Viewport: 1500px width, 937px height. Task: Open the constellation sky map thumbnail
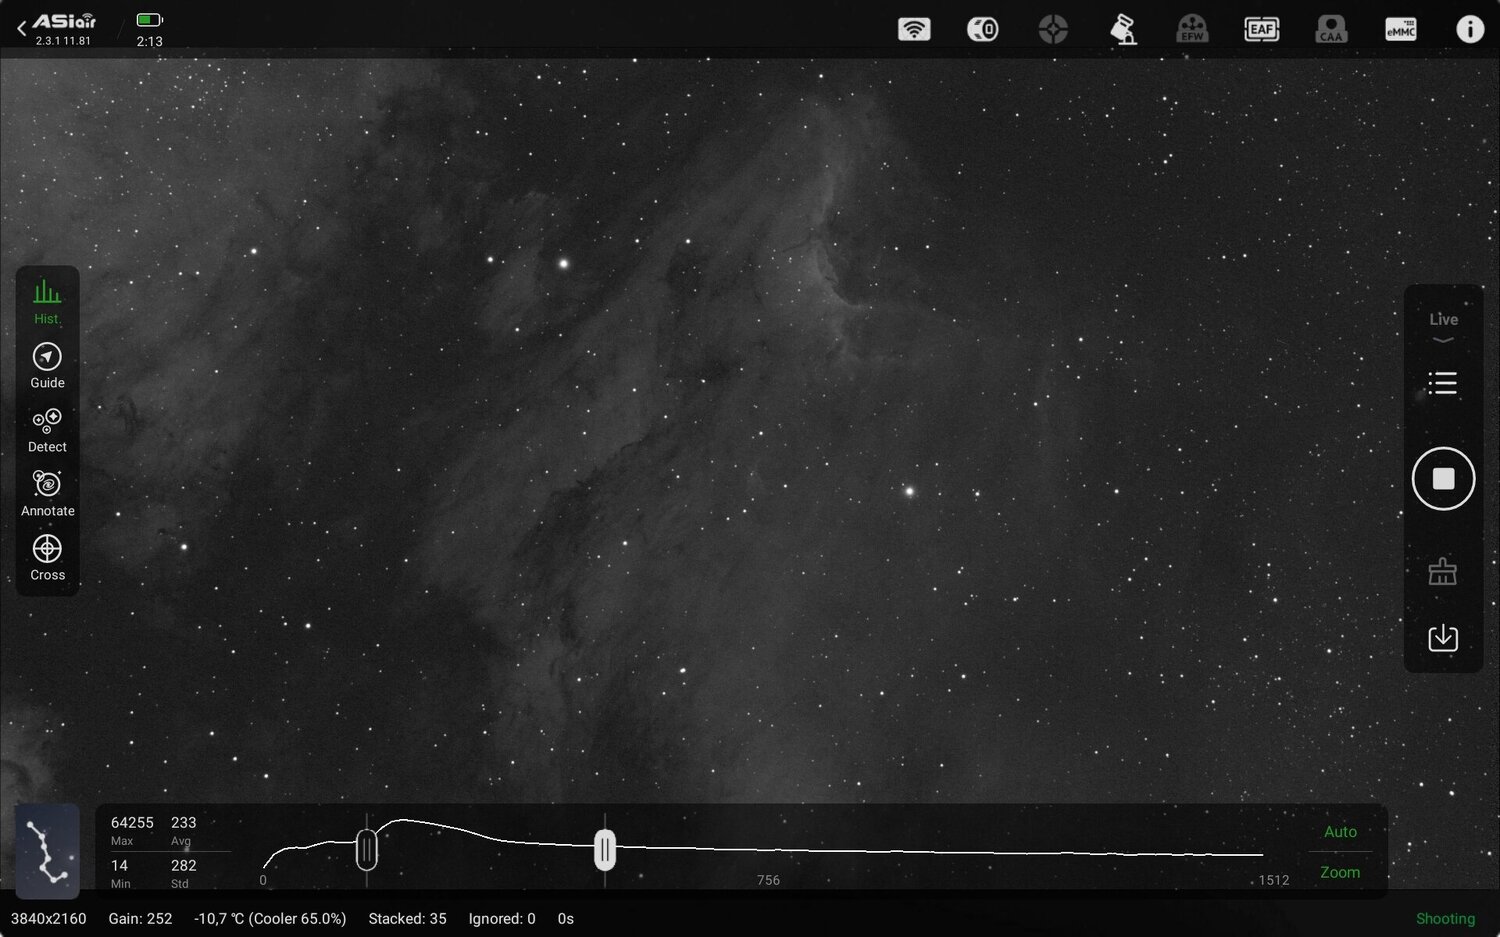pos(46,851)
